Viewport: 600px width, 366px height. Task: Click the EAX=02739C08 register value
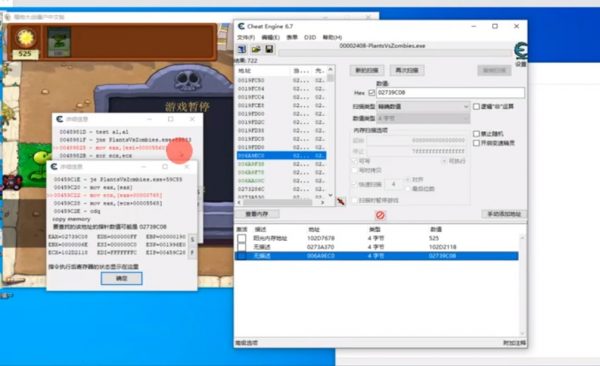(68, 237)
